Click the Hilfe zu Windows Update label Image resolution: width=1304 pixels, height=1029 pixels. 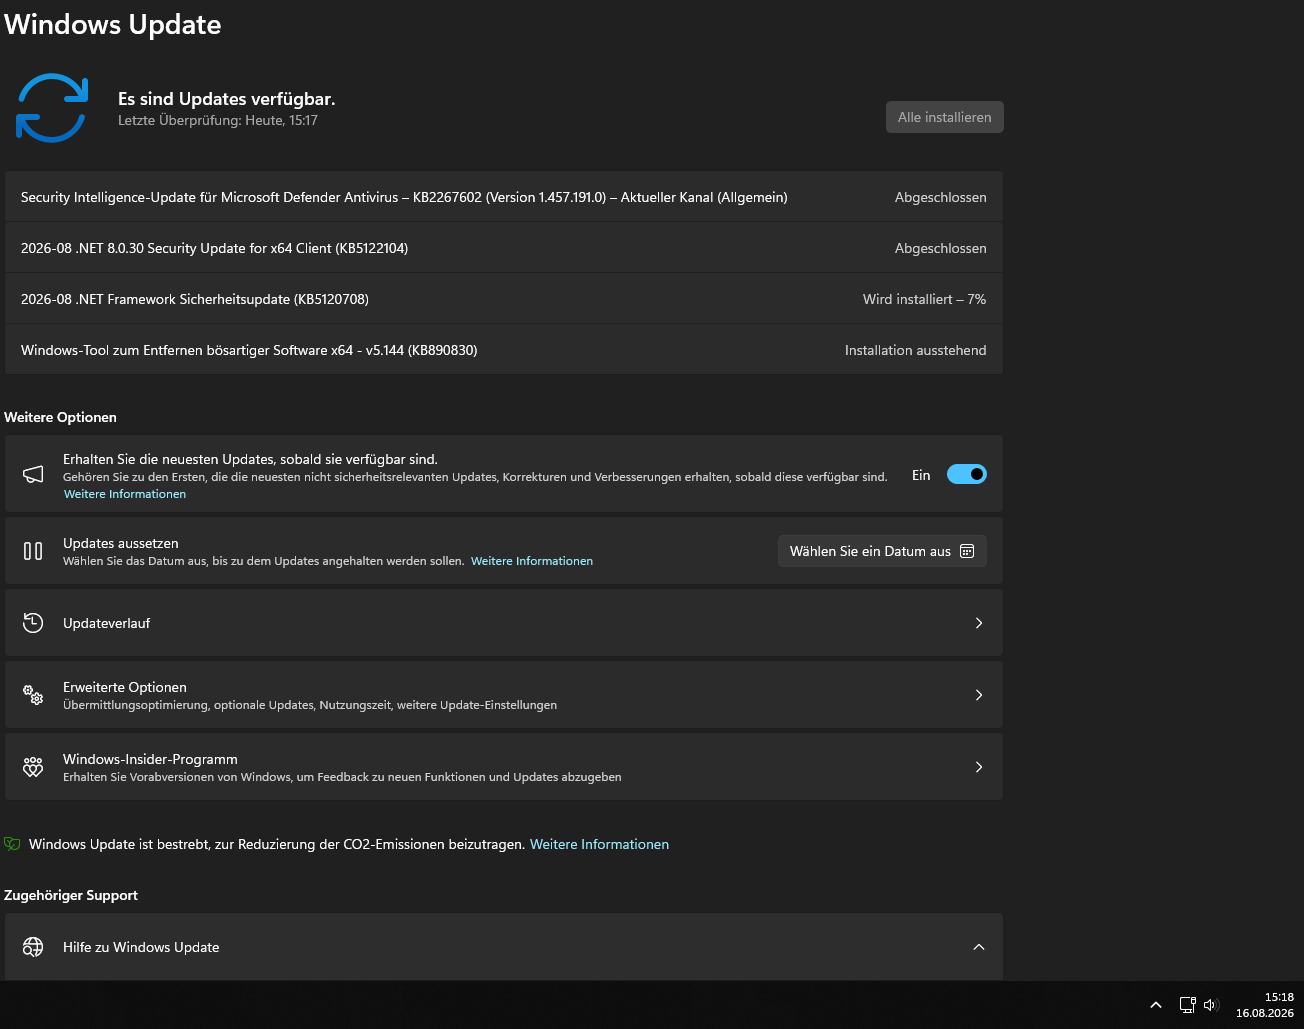point(141,947)
